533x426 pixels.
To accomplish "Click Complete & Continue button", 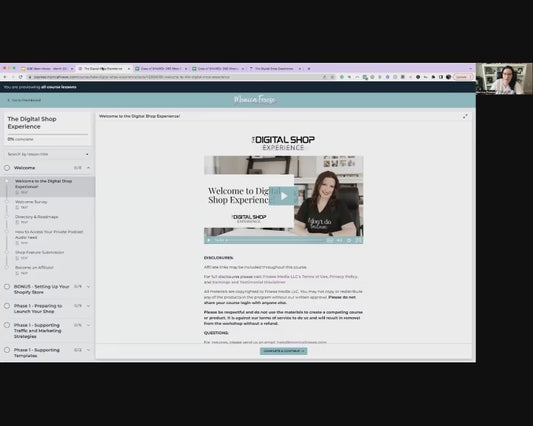I will click(x=283, y=351).
